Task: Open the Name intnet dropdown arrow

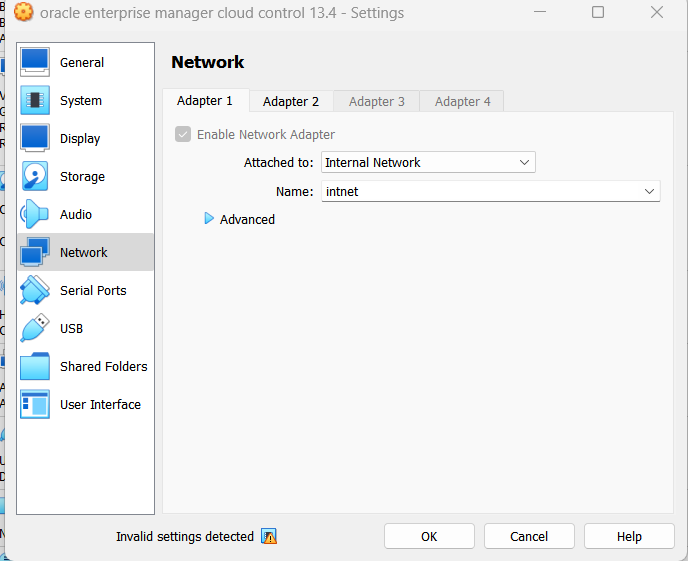Action: pyautogui.click(x=649, y=191)
